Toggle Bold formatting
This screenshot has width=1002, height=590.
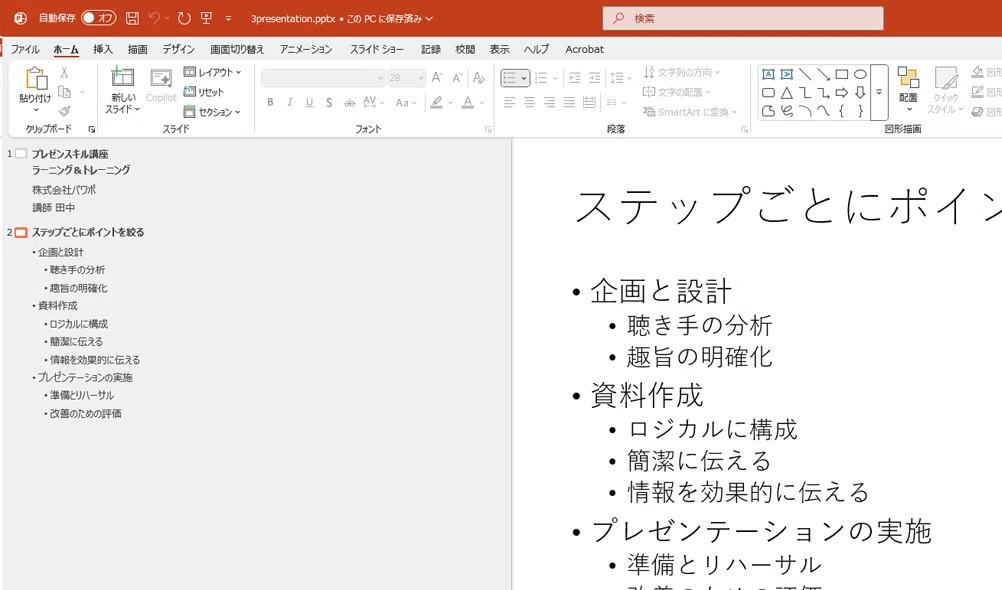[x=270, y=102]
